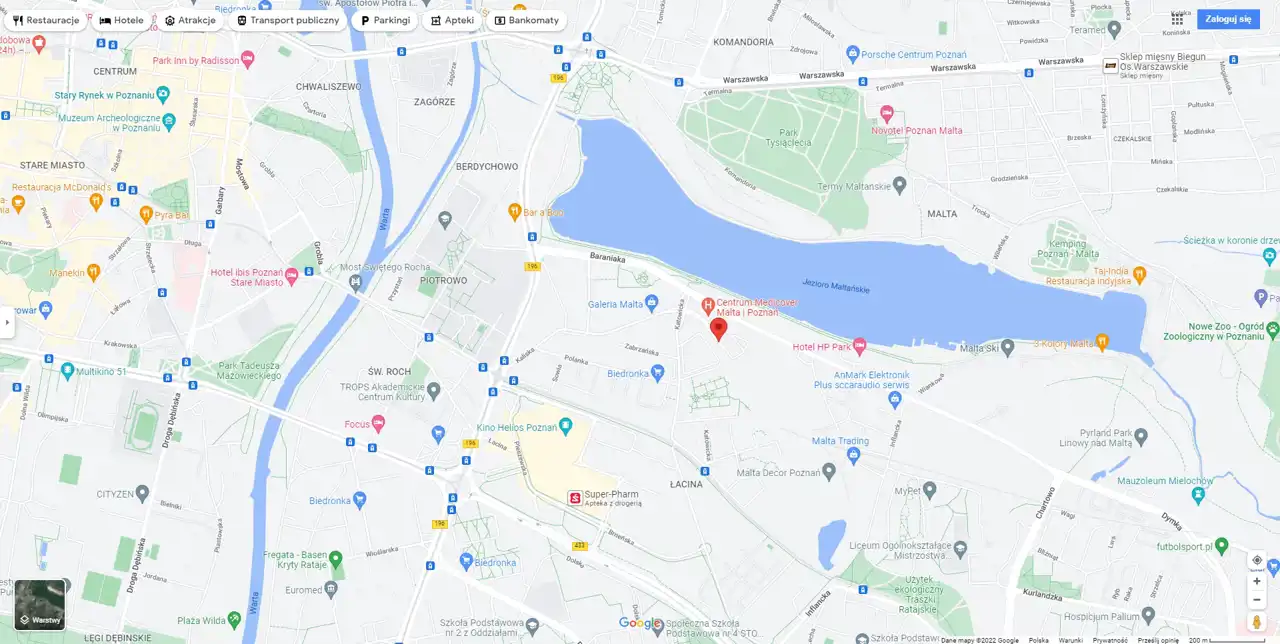
Task: Open the Google apps grid icon
Action: pyautogui.click(x=1177, y=19)
